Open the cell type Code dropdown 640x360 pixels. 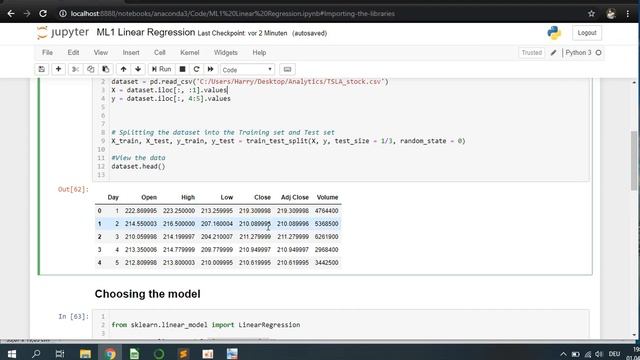click(x=247, y=70)
